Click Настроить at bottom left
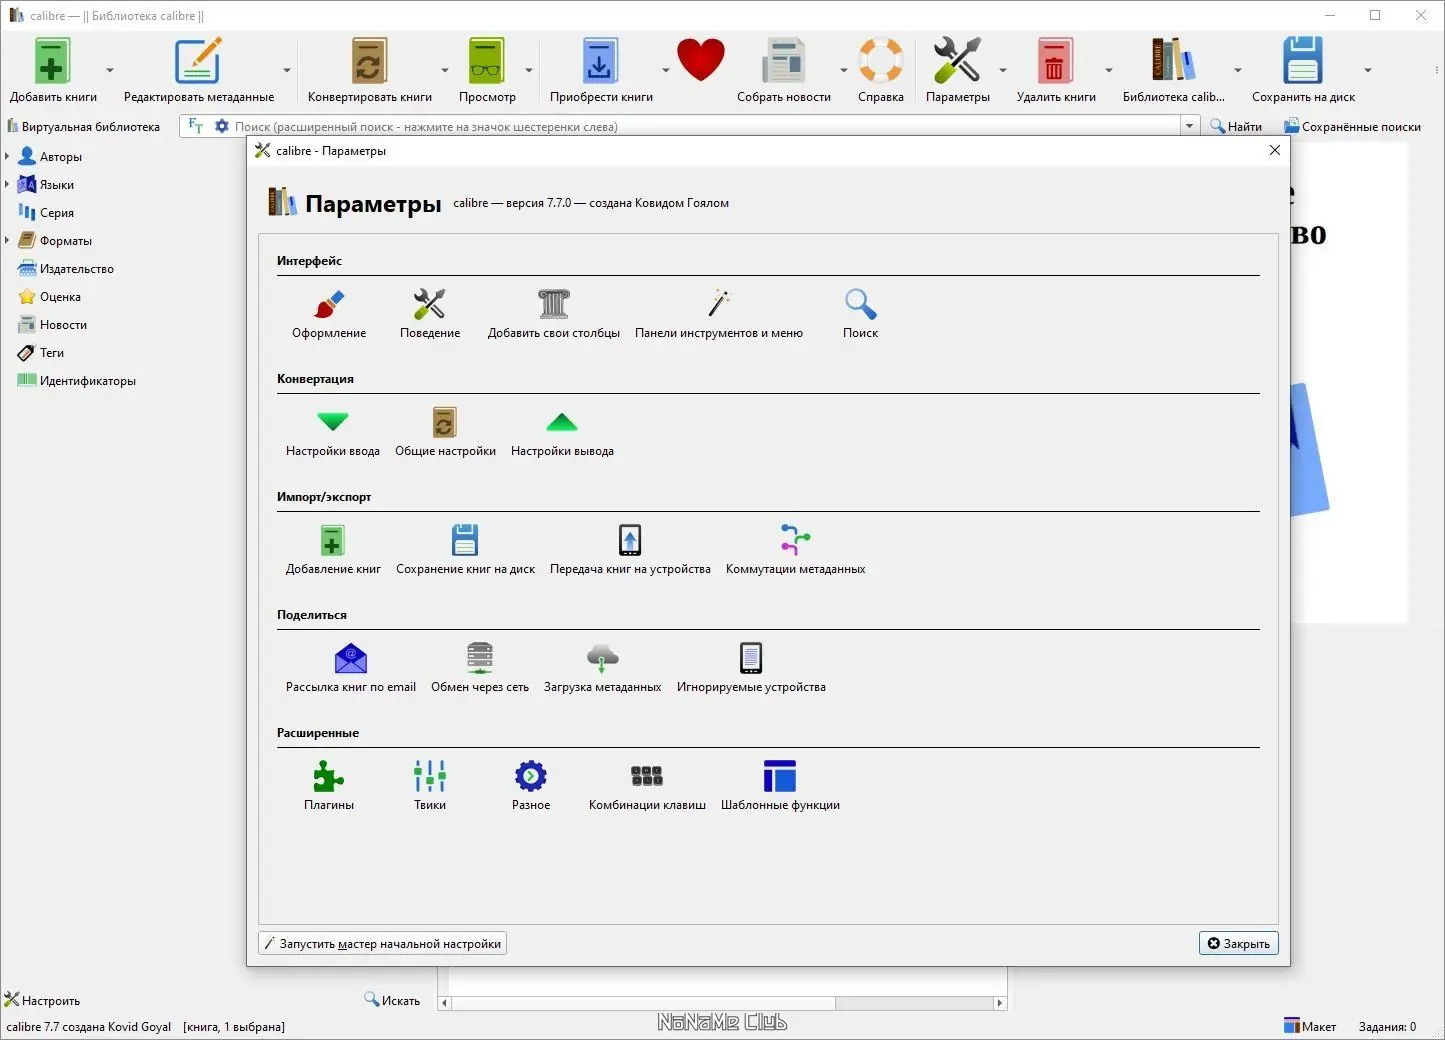The width and height of the screenshot is (1445, 1040). pyautogui.click(x=42, y=1000)
